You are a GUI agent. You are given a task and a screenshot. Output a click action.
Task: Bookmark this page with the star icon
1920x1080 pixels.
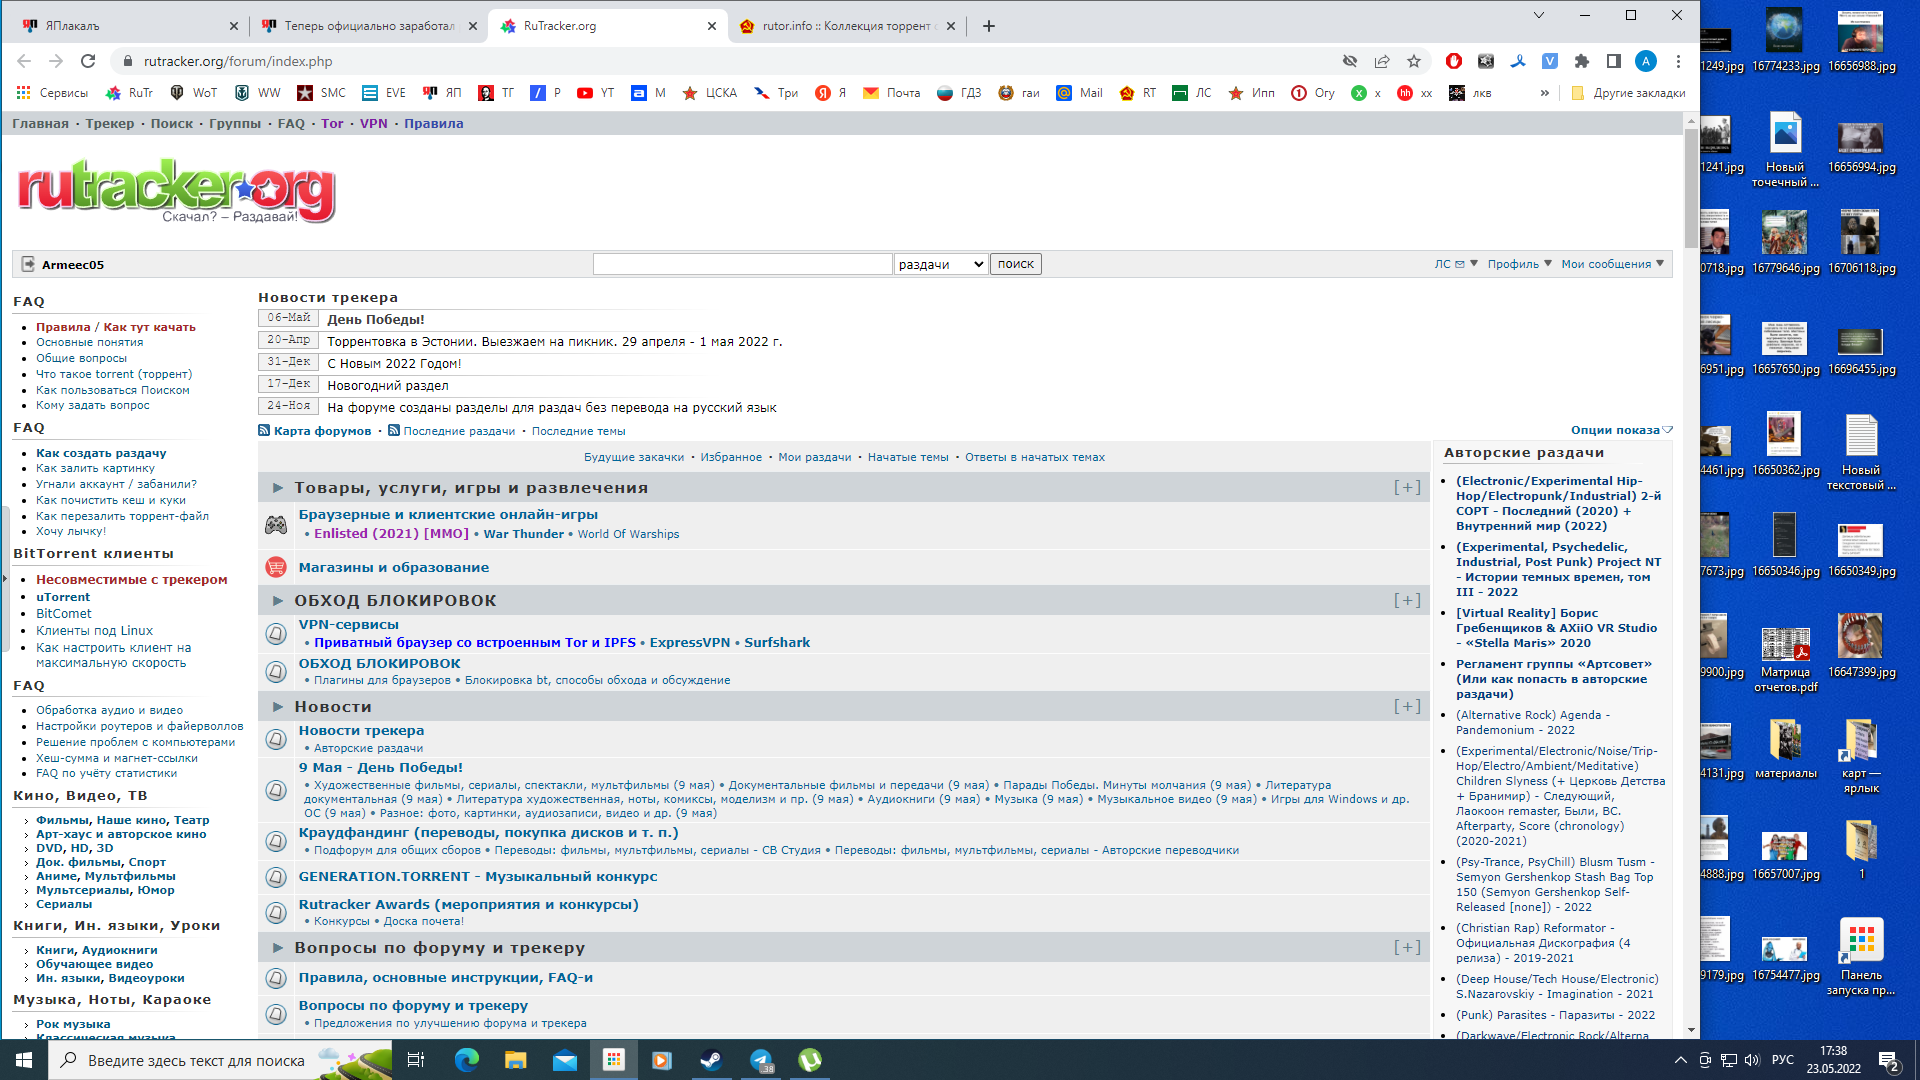1413,61
